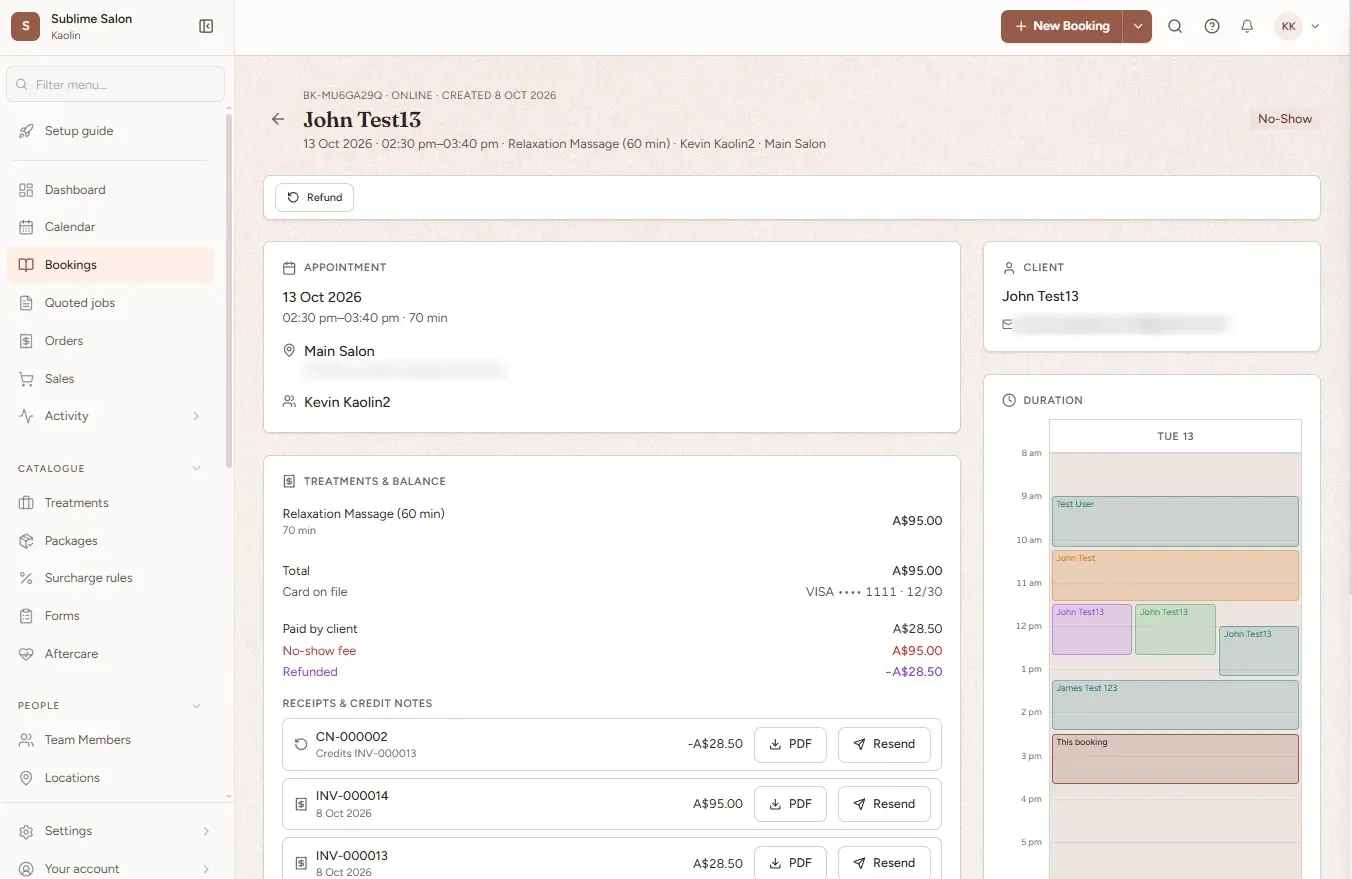Select the Test User calendar block
This screenshot has width=1352, height=879.
point(1175,521)
